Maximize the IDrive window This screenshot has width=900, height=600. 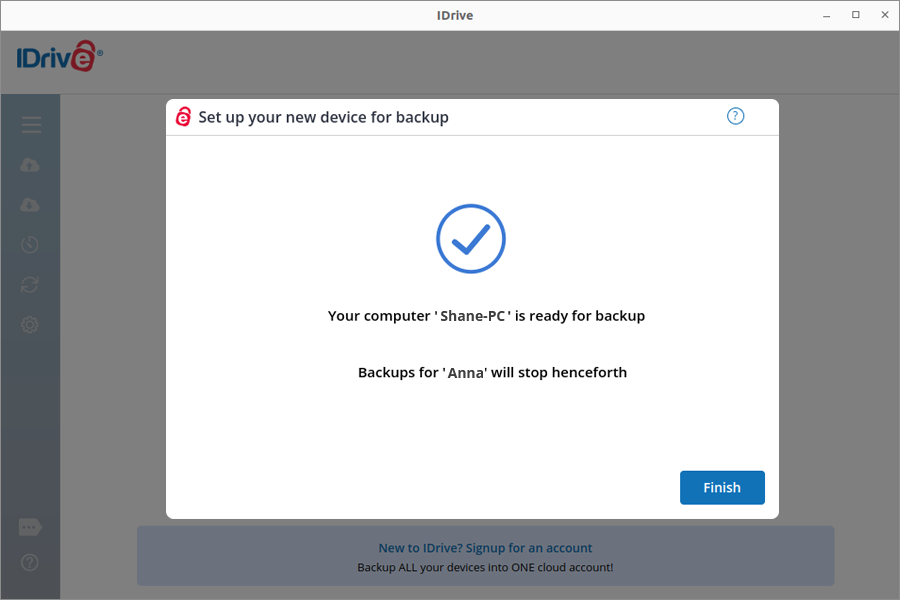(x=856, y=15)
